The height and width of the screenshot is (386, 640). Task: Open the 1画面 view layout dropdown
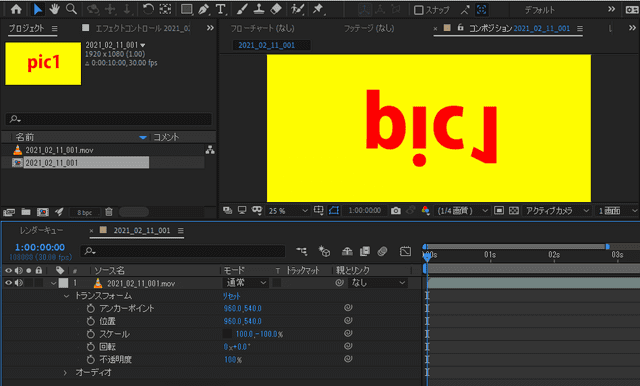(x=617, y=211)
